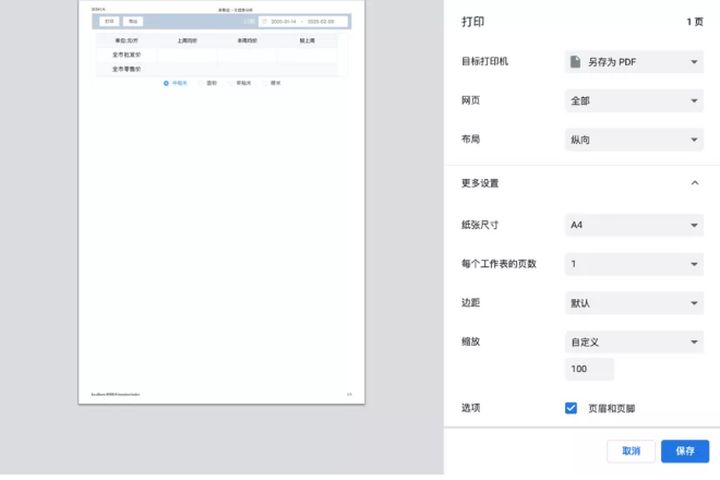Click the 1 页 page count text

click(694, 22)
